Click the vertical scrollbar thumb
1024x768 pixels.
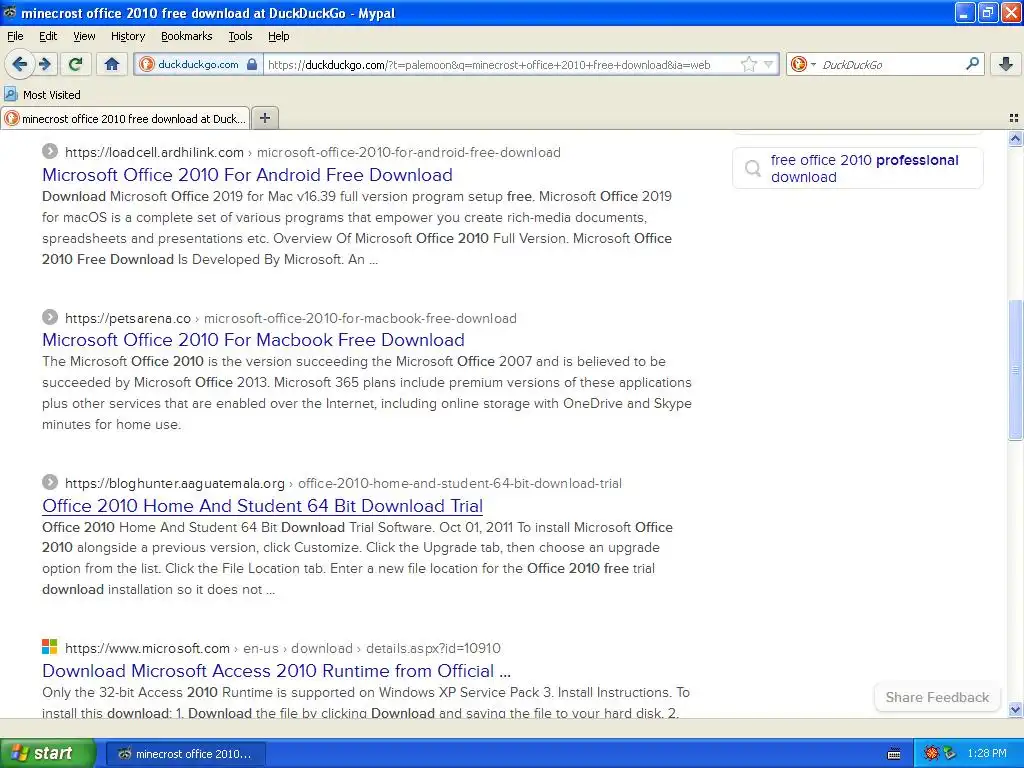click(1015, 370)
